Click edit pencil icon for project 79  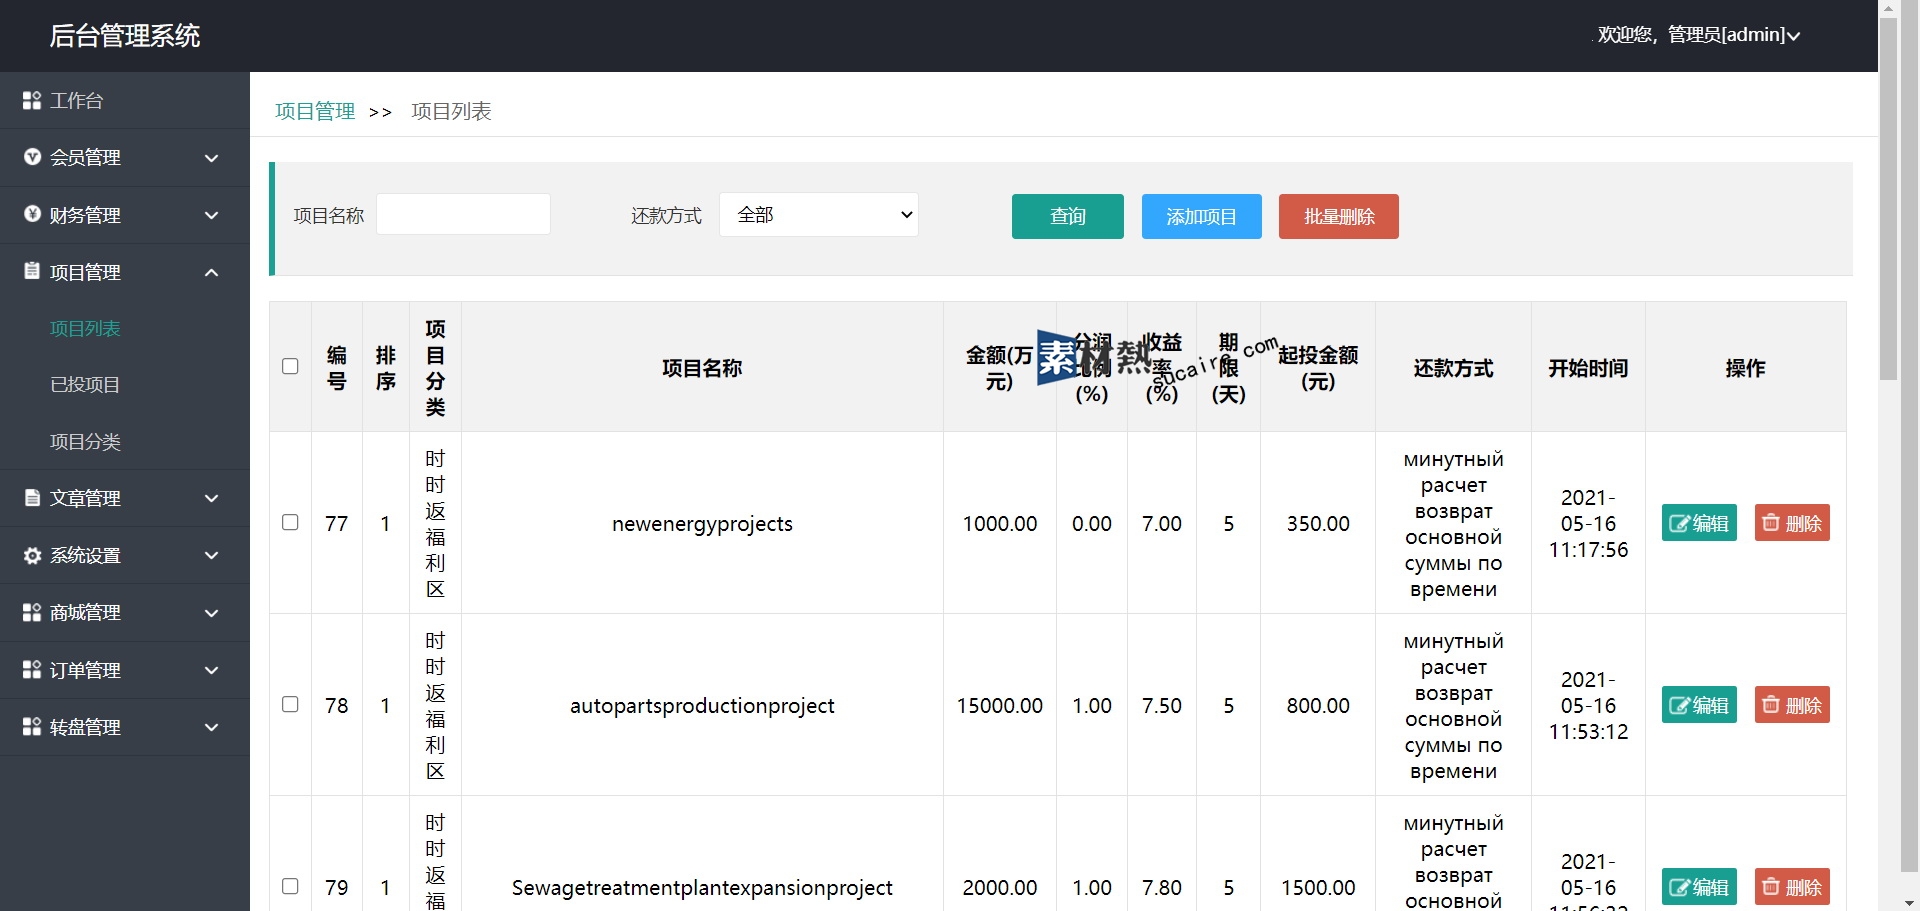click(1680, 887)
